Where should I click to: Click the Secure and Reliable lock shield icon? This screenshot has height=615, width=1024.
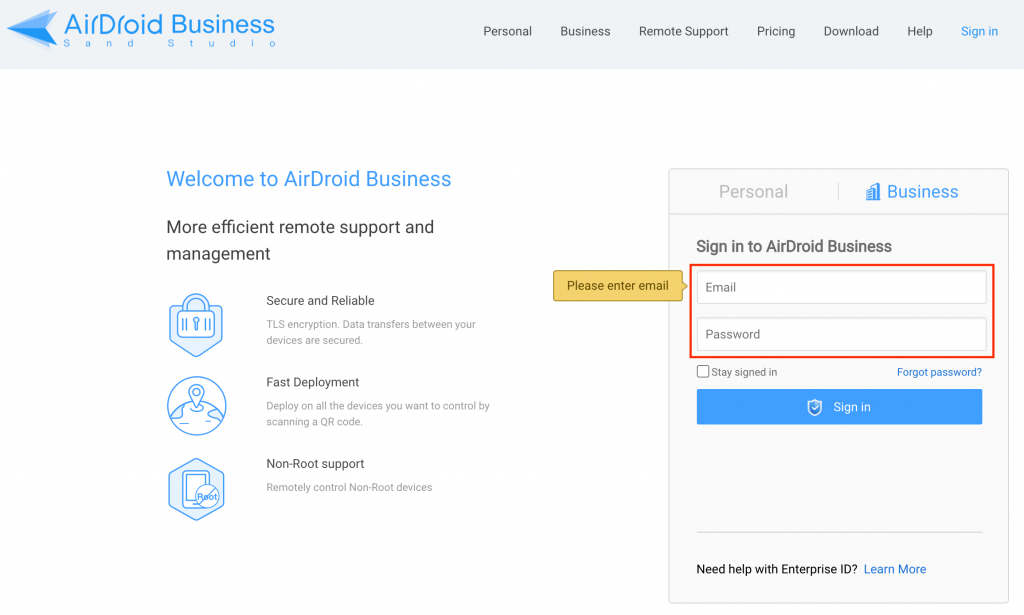click(196, 324)
